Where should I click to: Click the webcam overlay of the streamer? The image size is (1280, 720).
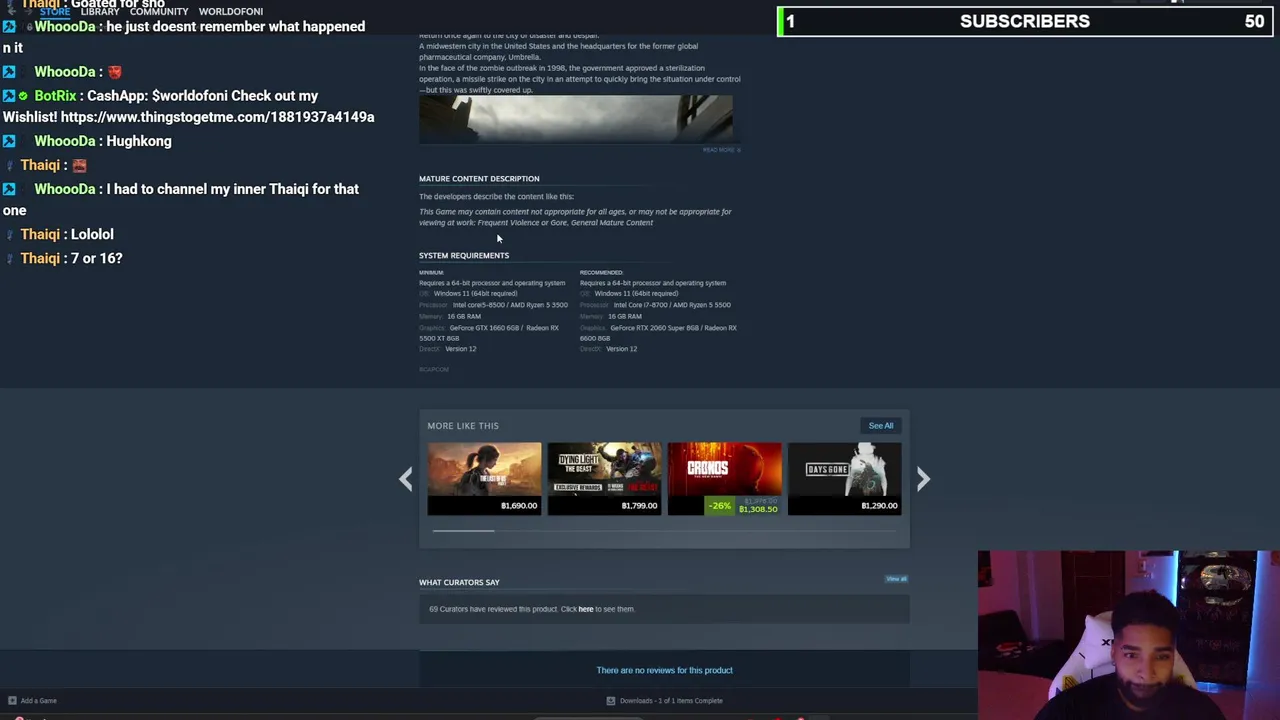click(x=1128, y=635)
